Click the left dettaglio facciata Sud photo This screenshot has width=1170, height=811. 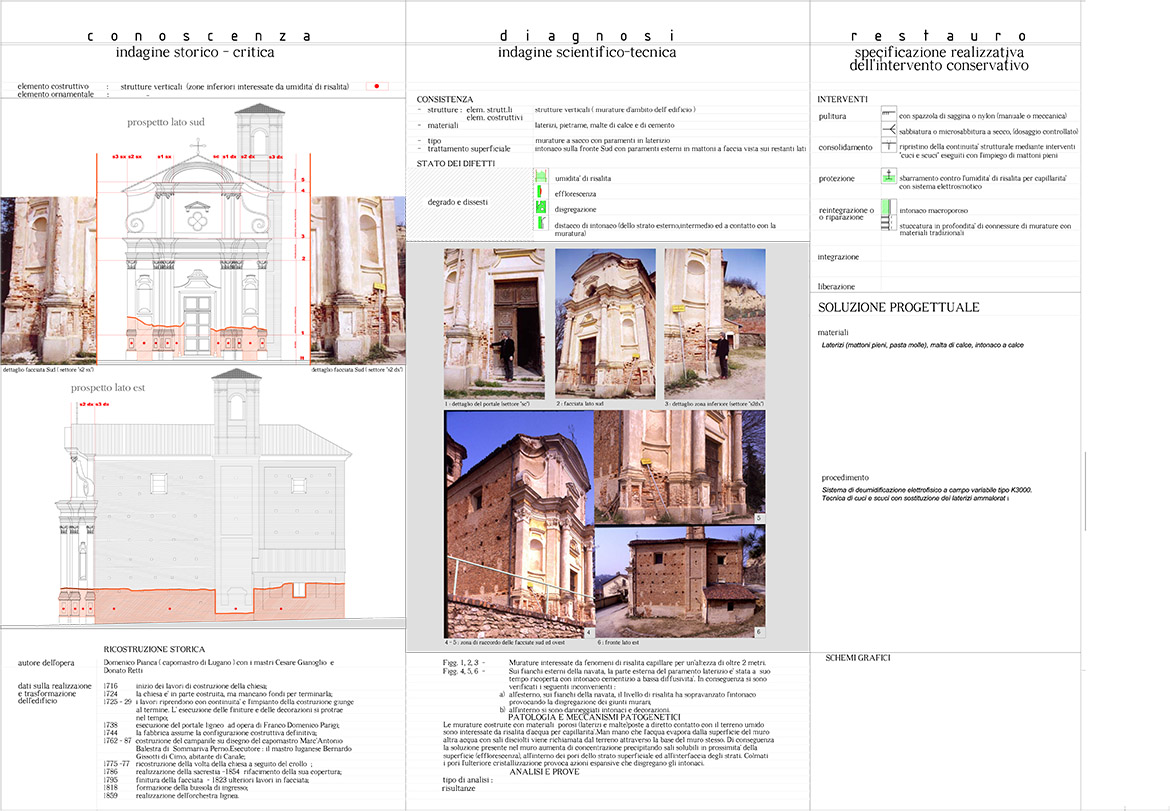[x=48, y=279]
